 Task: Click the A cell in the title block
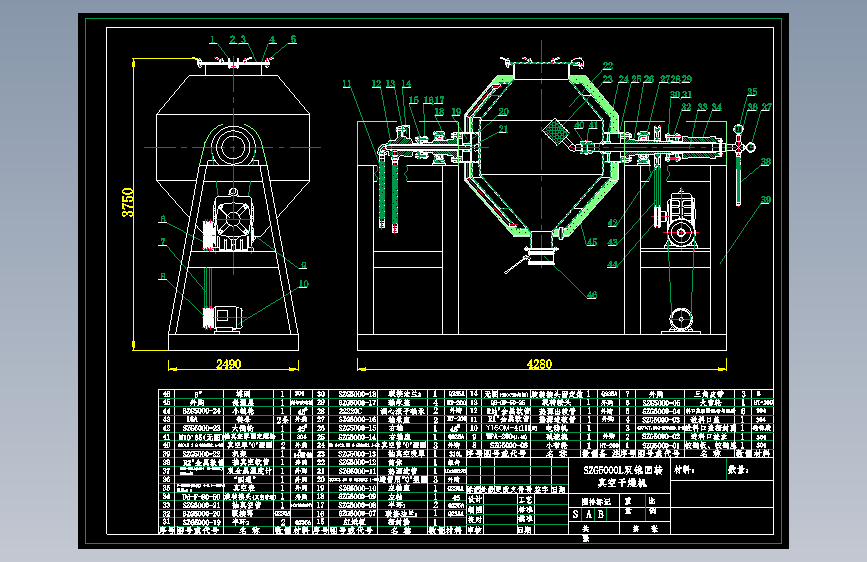(x=588, y=514)
